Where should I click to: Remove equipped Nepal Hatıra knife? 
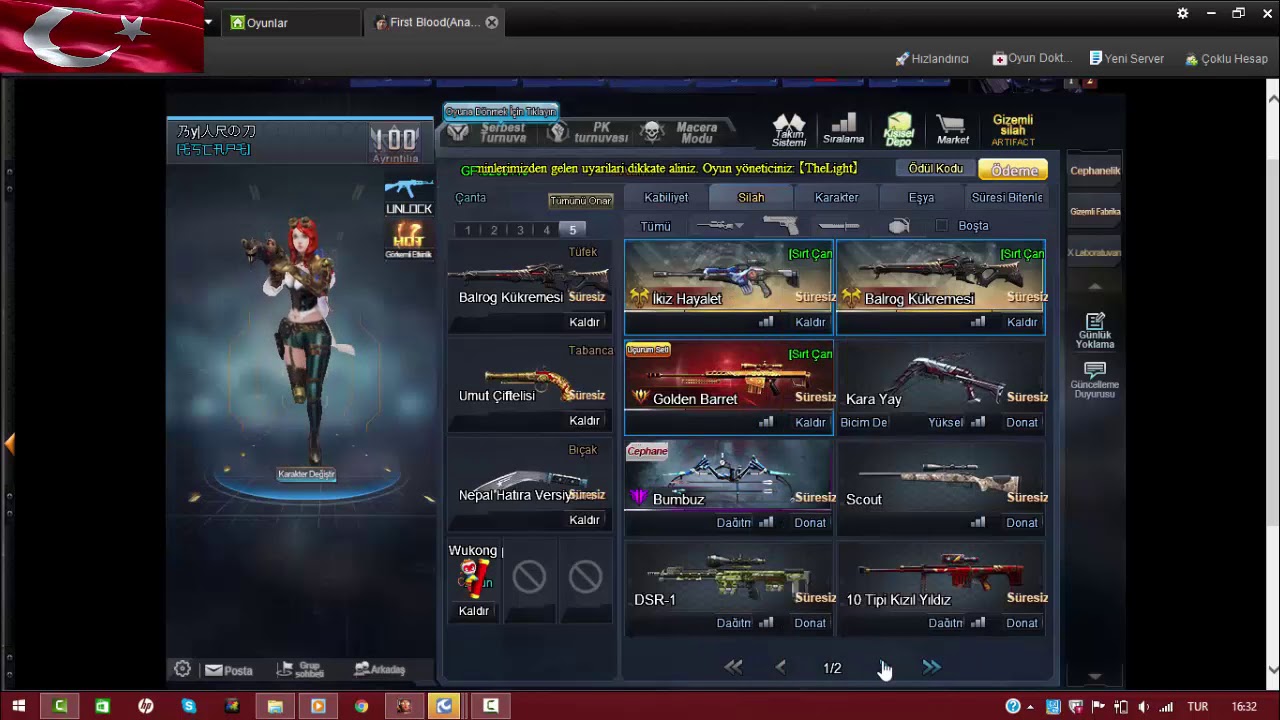pyautogui.click(x=585, y=520)
